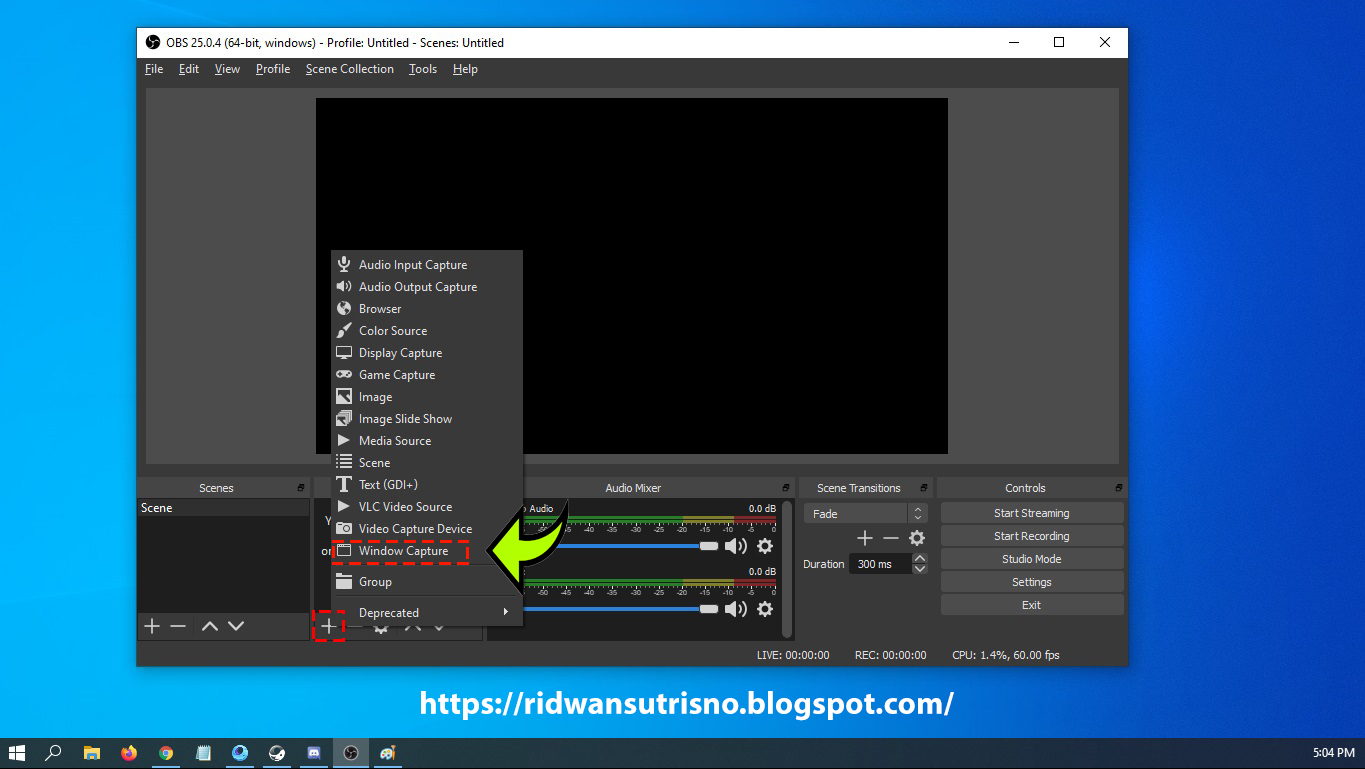Open the Help menu
1365x769 pixels.
click(x=465, y=69)
